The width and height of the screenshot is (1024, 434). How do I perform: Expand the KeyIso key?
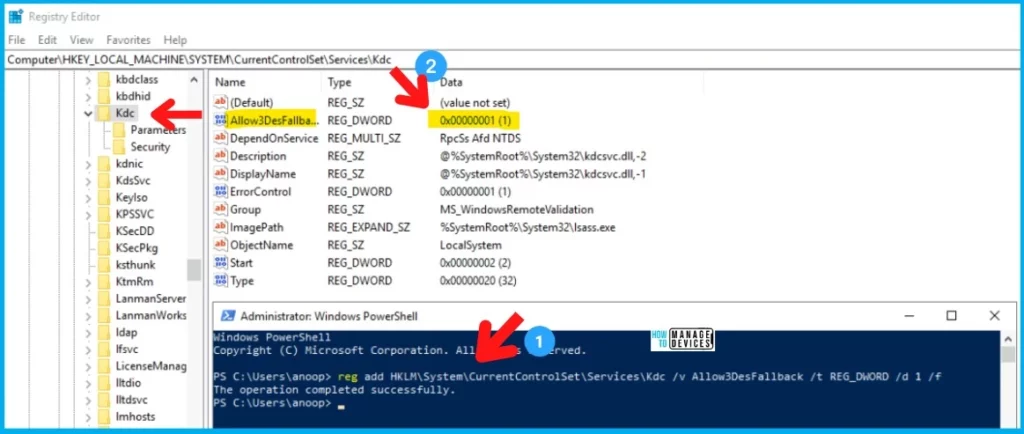point(88,198)
